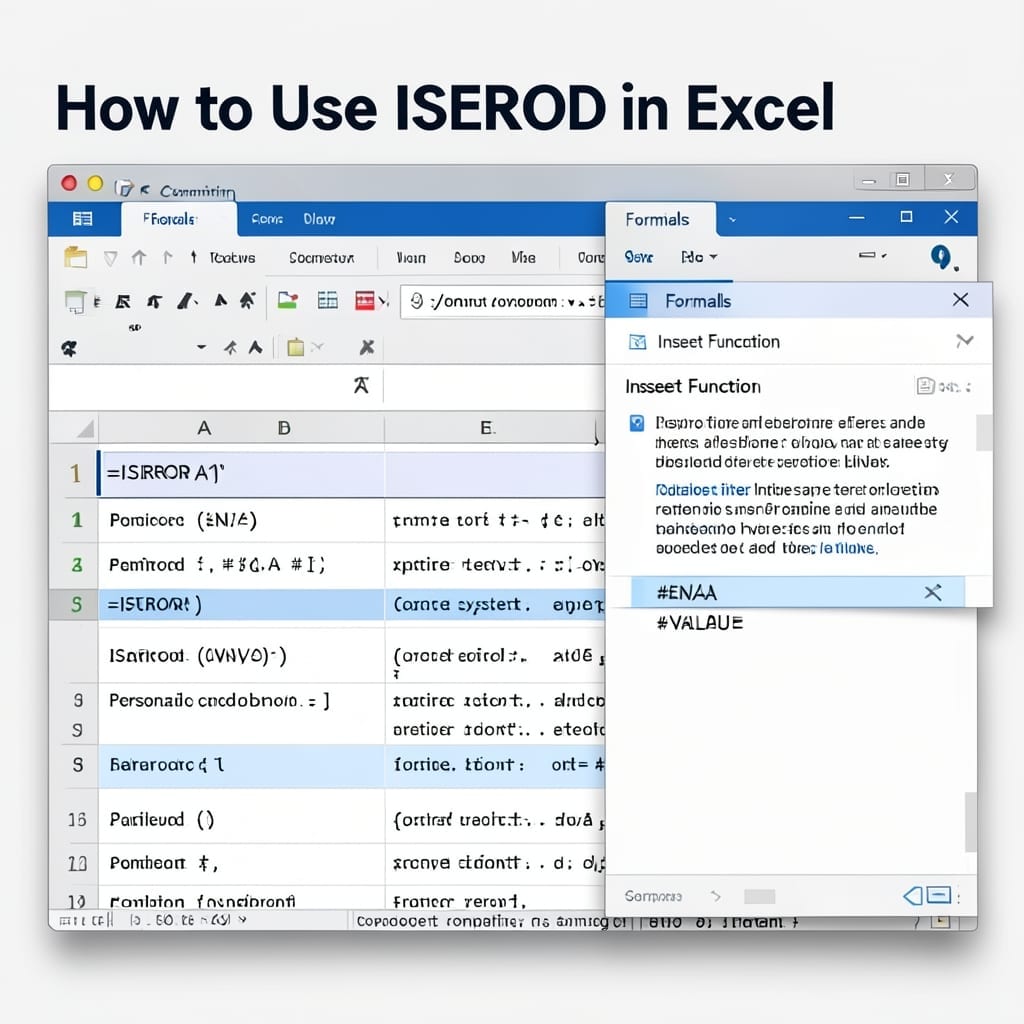1024x1024 pixels.
Task: Click the blue link starting second description paragraph
Action: click(x=703, y=489)
